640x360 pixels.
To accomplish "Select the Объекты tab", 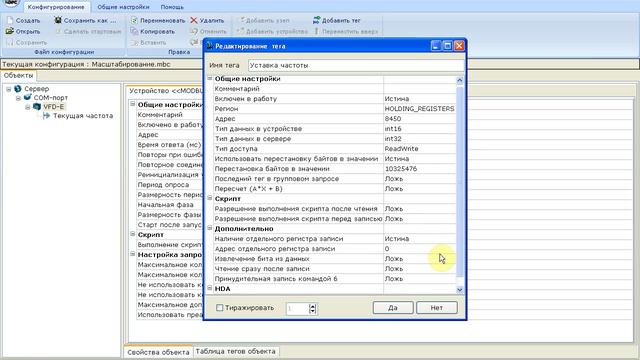I will tap(18, 76).
